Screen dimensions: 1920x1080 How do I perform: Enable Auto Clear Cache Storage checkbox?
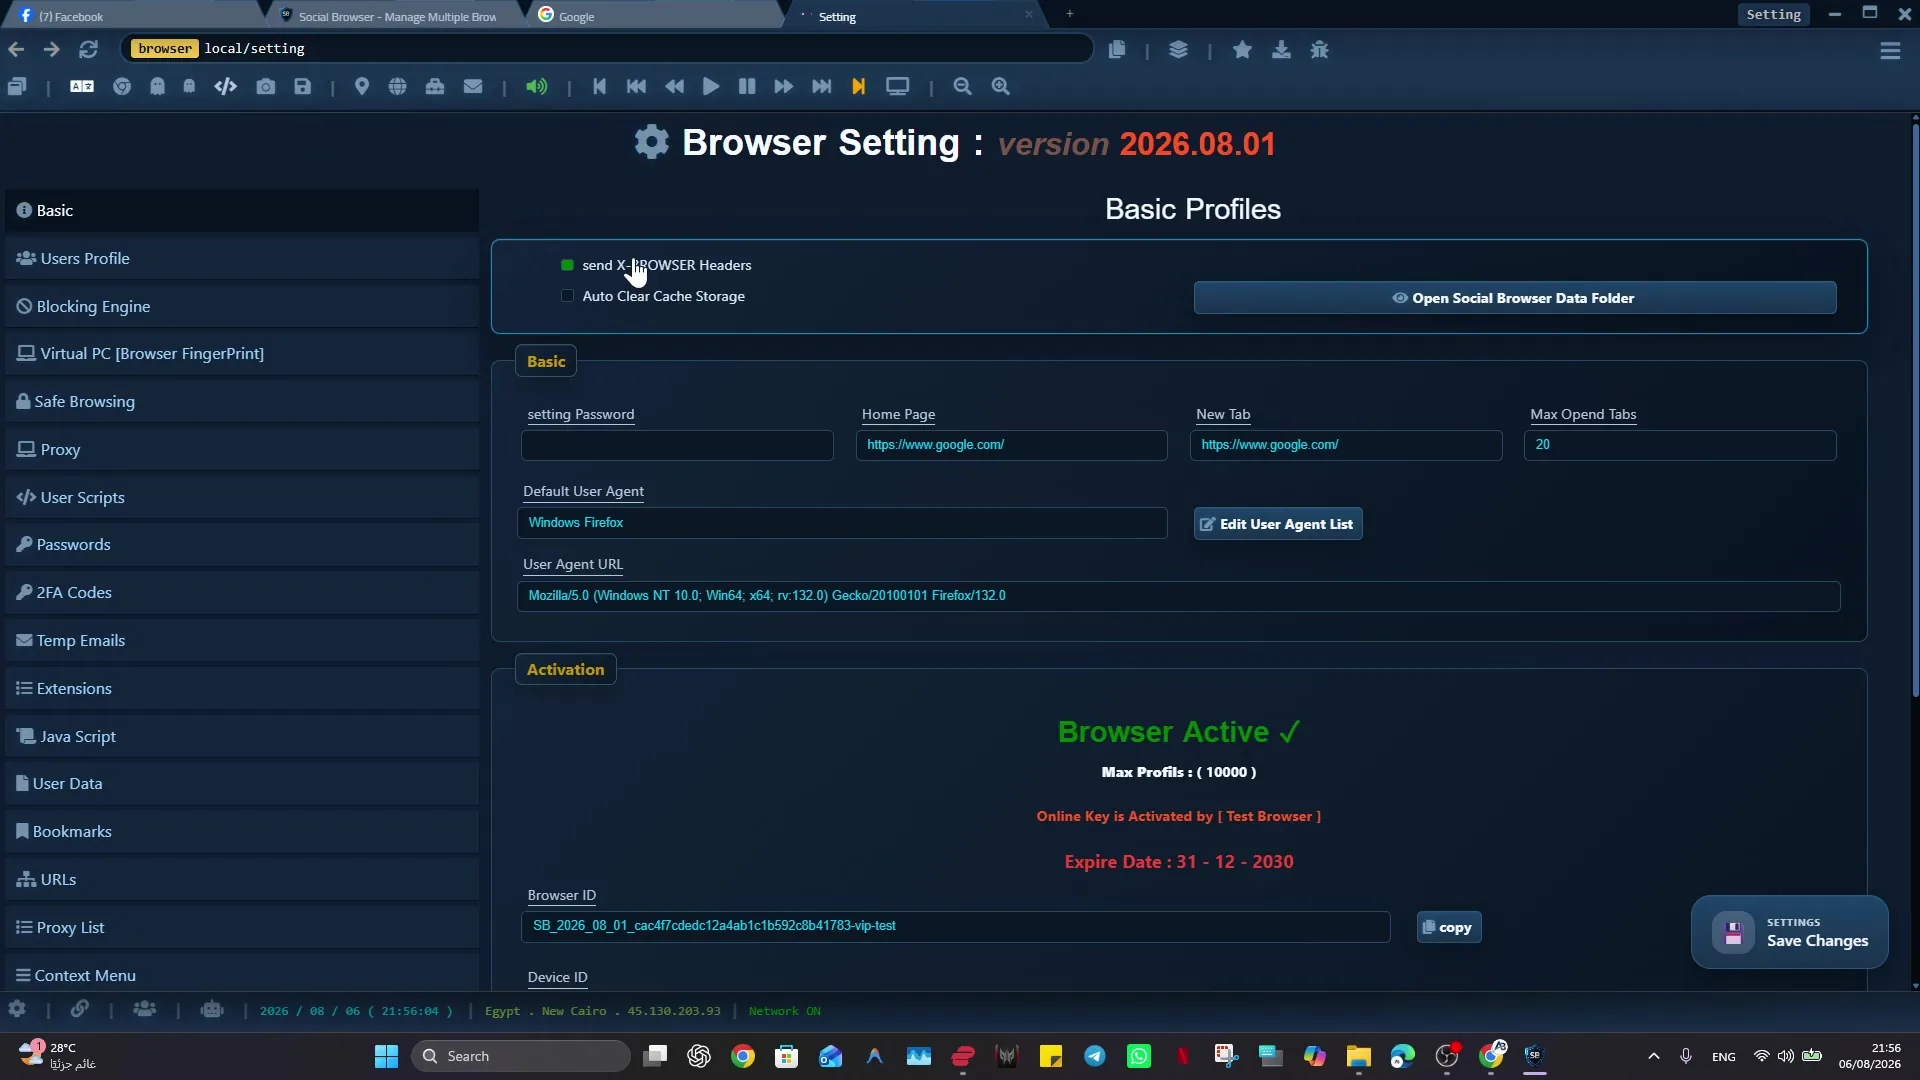pos(567,296)
